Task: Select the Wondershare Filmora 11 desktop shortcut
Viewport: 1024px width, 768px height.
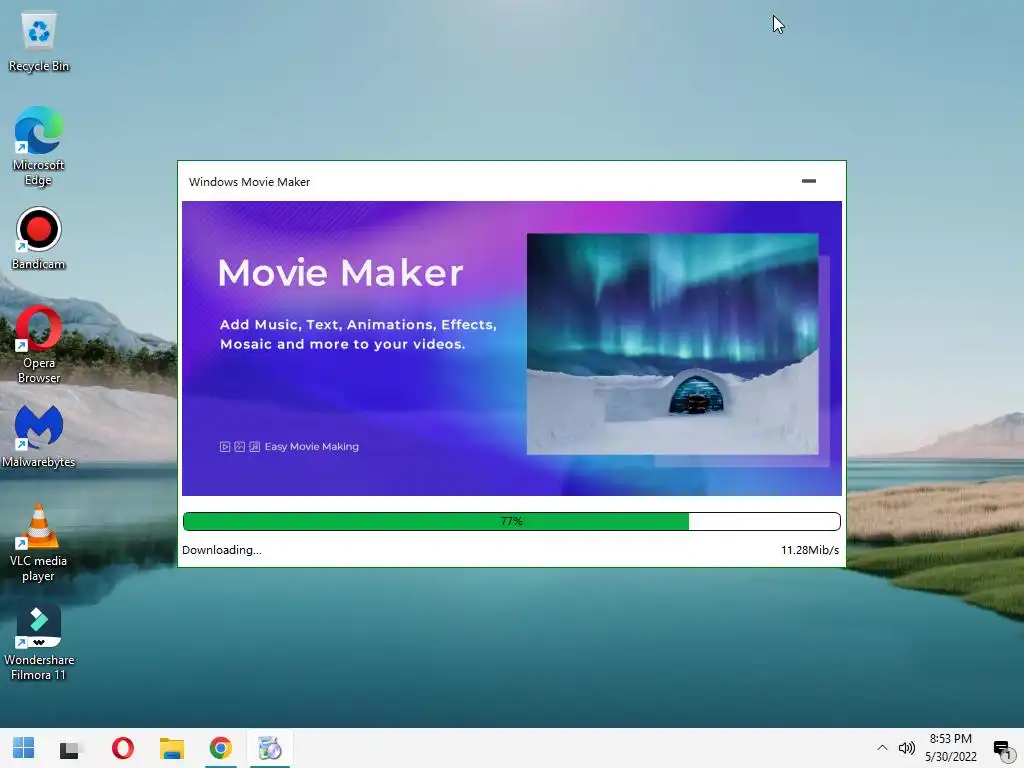Action: point(39,643)
